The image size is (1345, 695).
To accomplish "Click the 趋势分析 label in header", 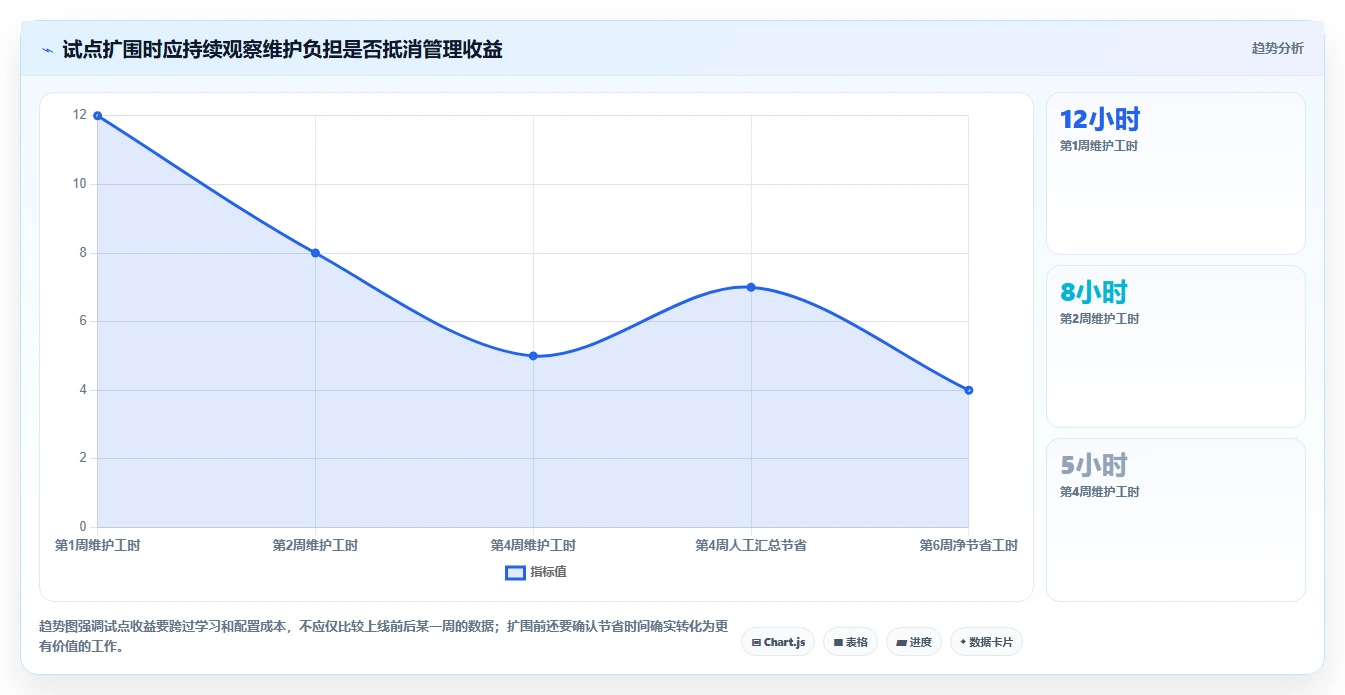I will pos(1277,48).
